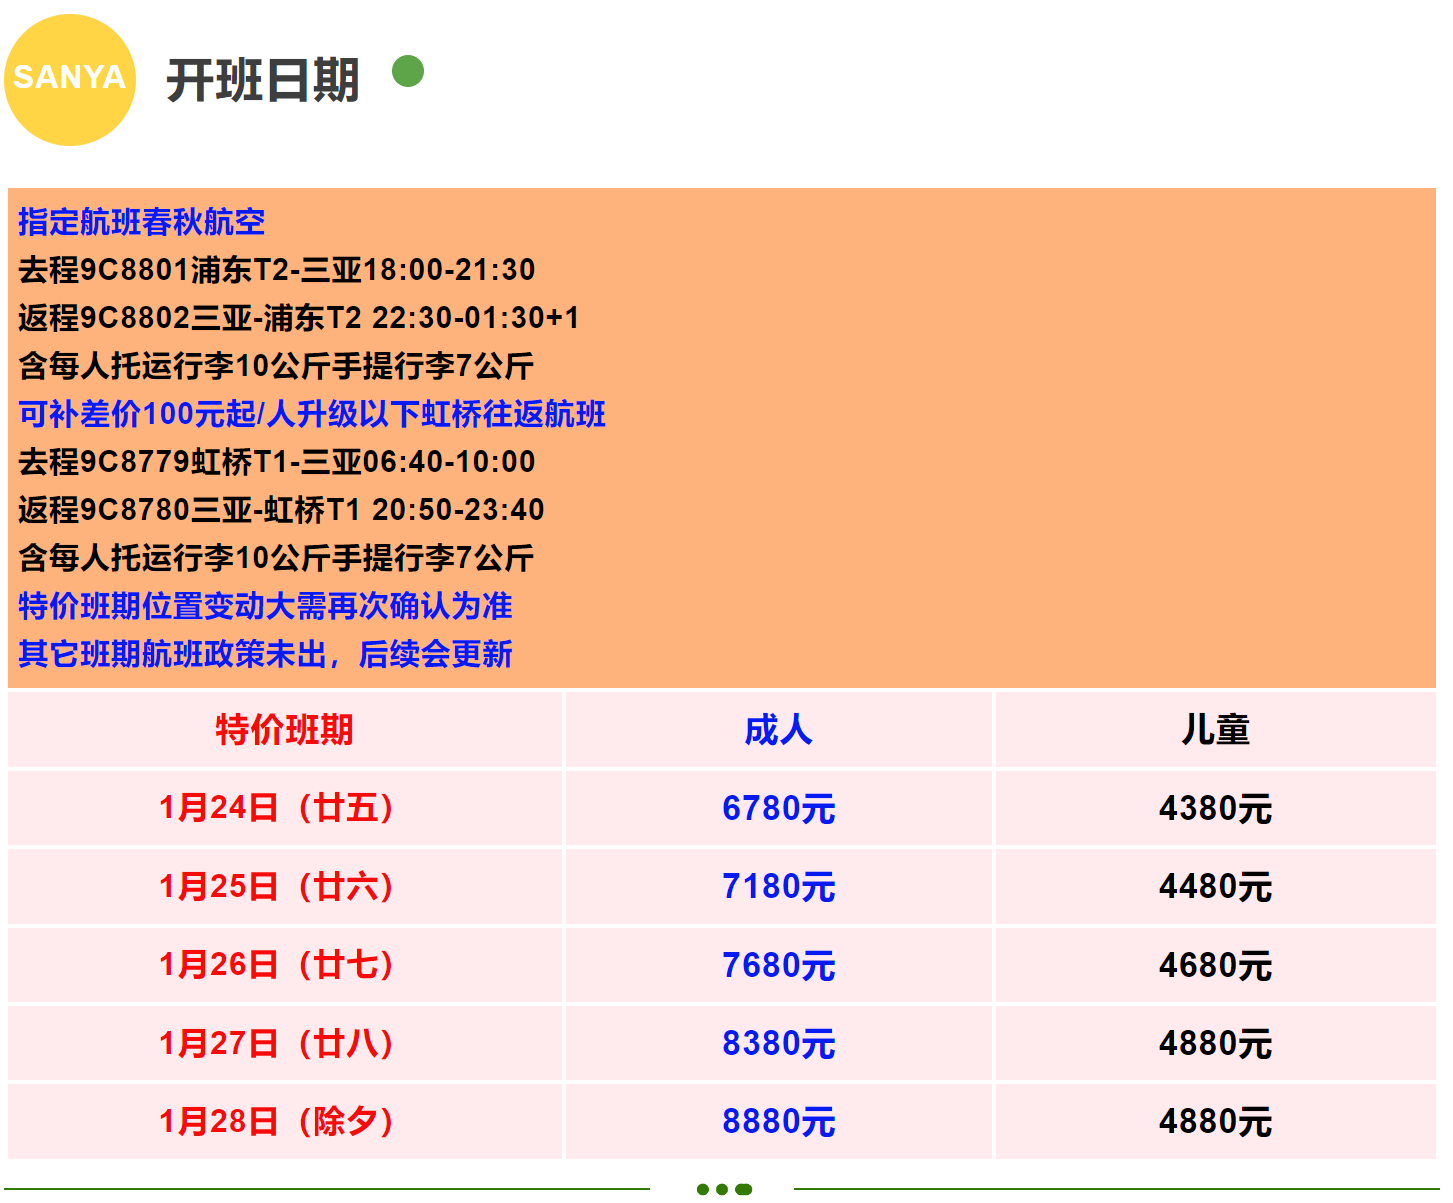Select the date cell 1月28日（除夕）
1453x1203 pixels.
pyautogui.click(x=285, y=1121)
